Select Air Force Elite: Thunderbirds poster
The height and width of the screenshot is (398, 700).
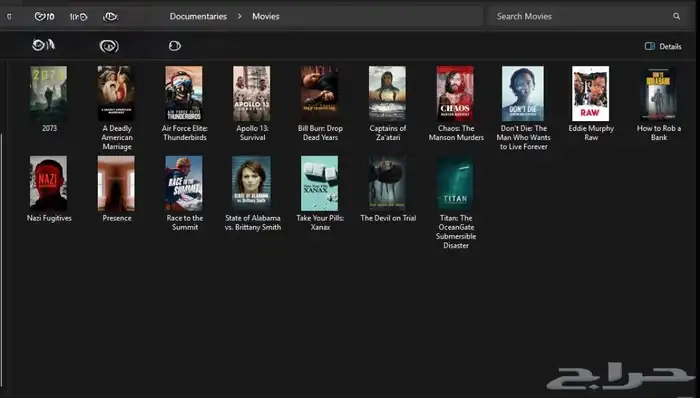click(x=184, y=94)
